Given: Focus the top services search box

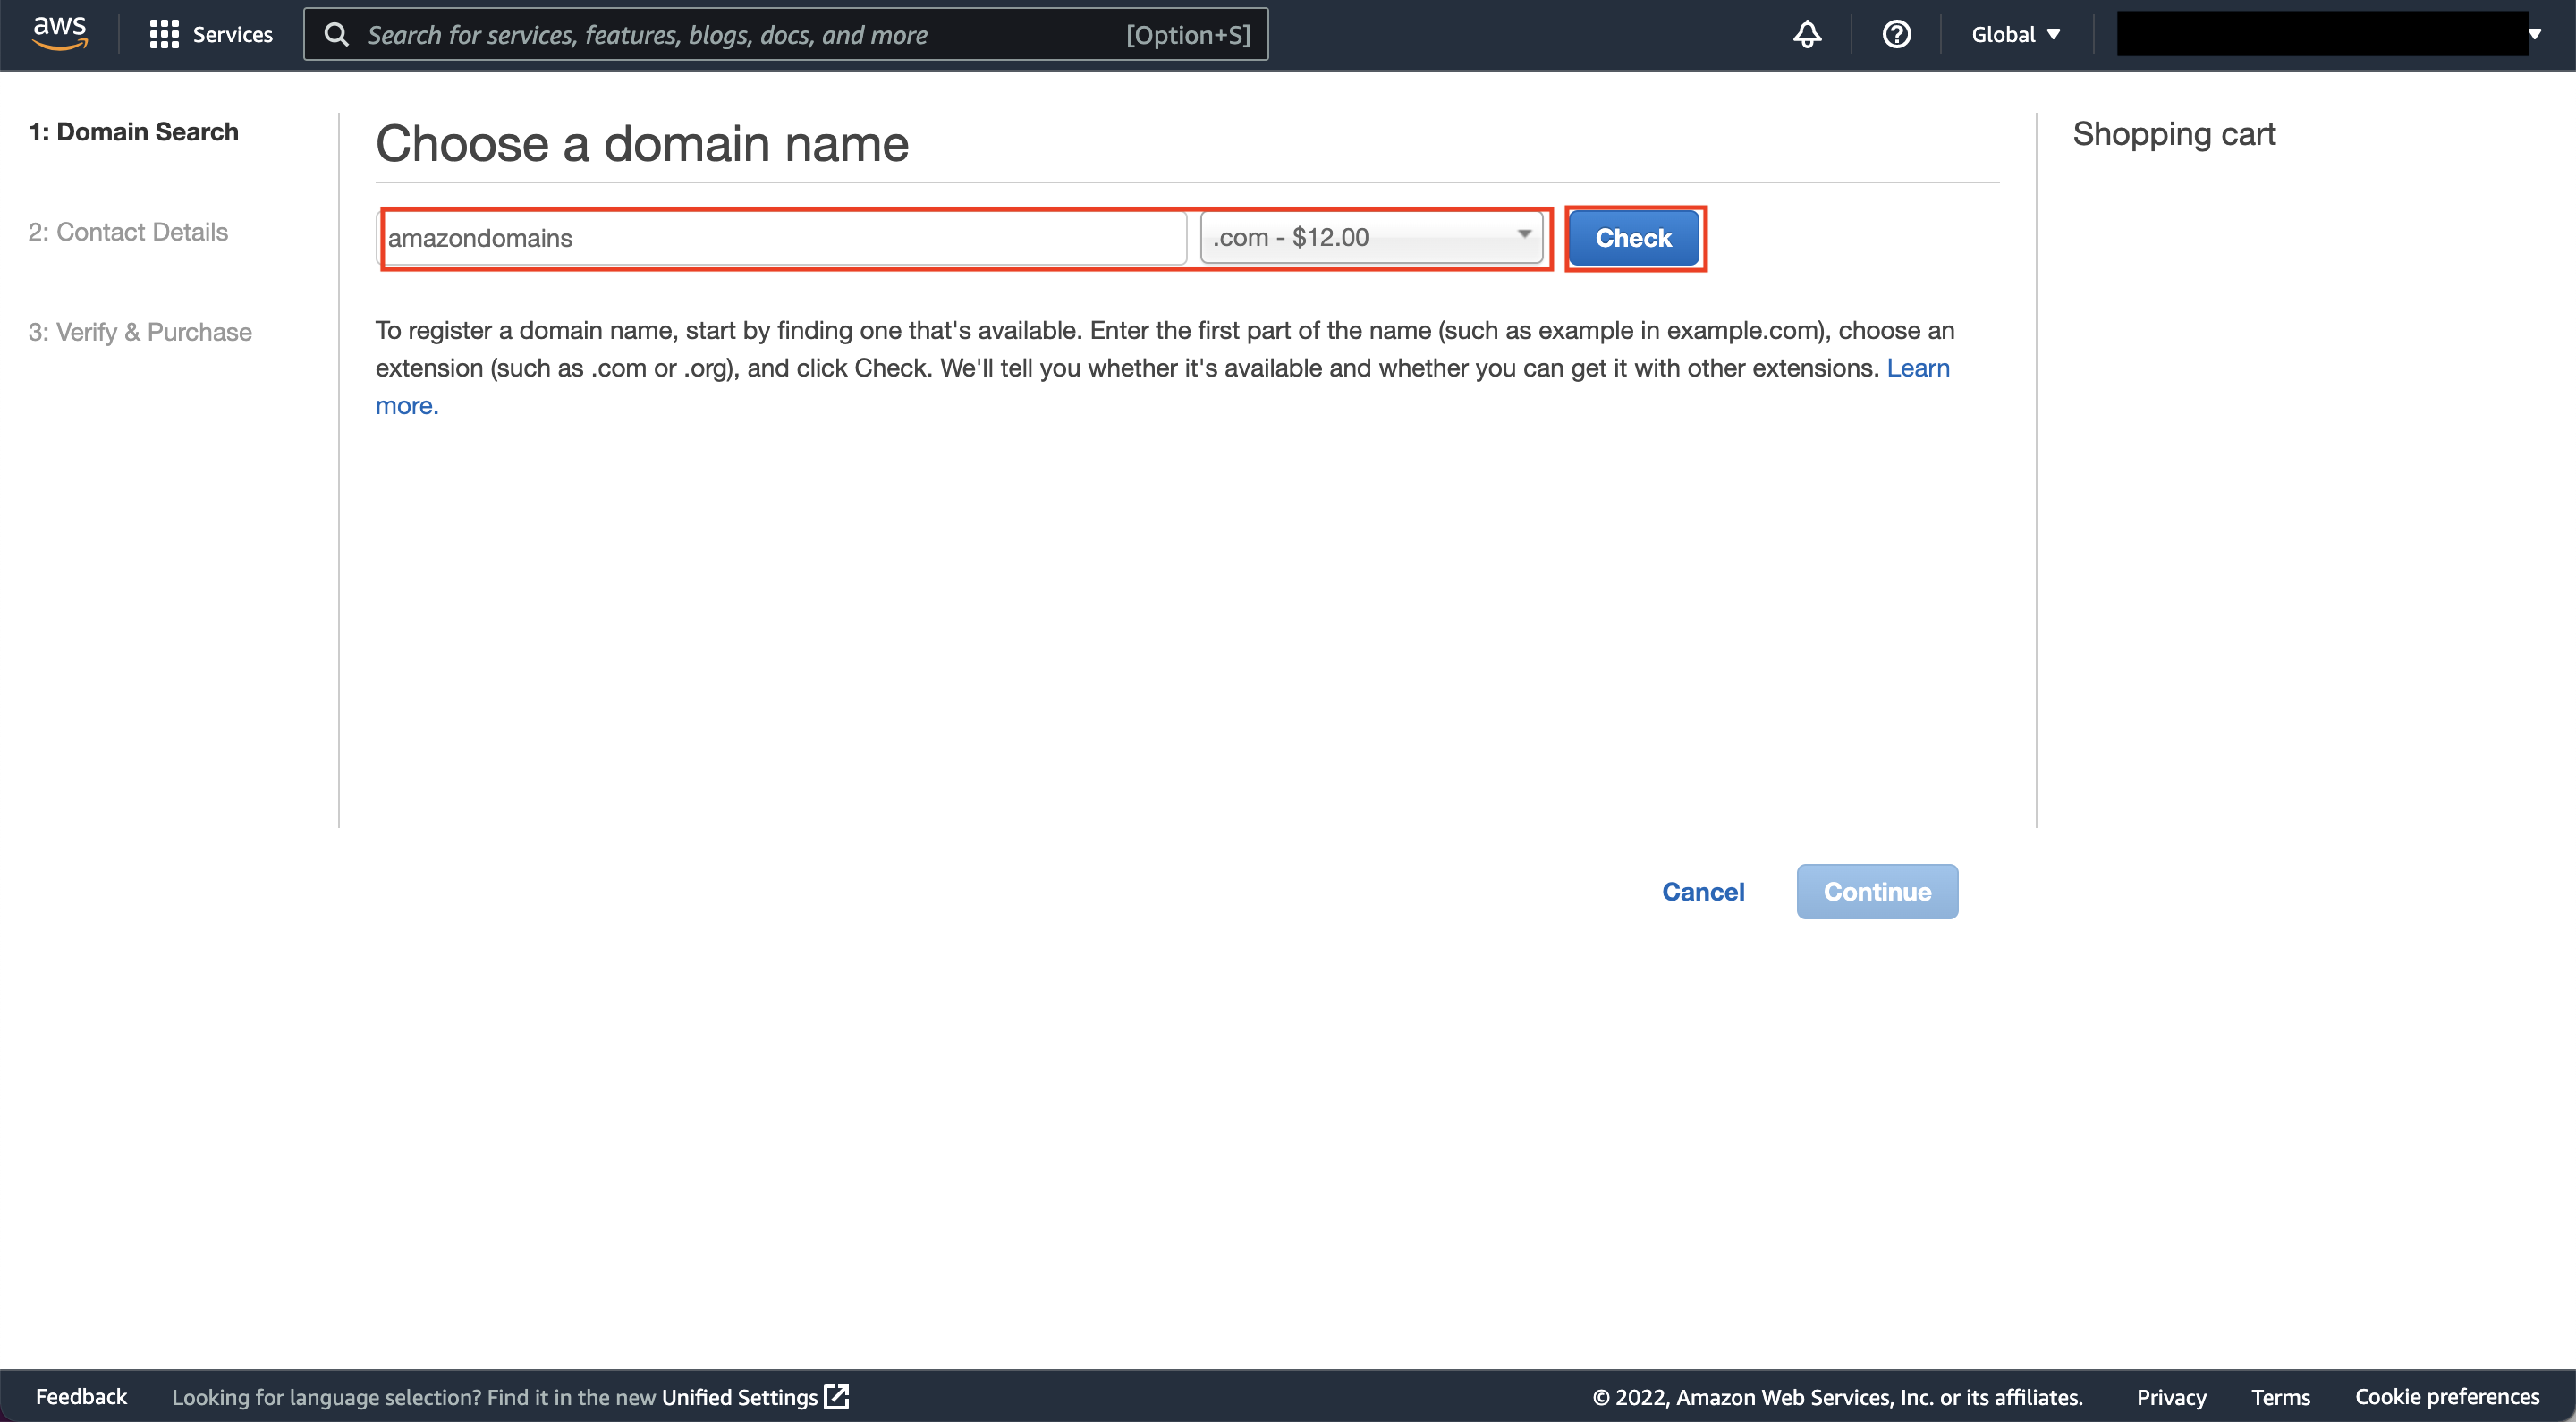Looking at the screenshot, I should pos(740,35).
